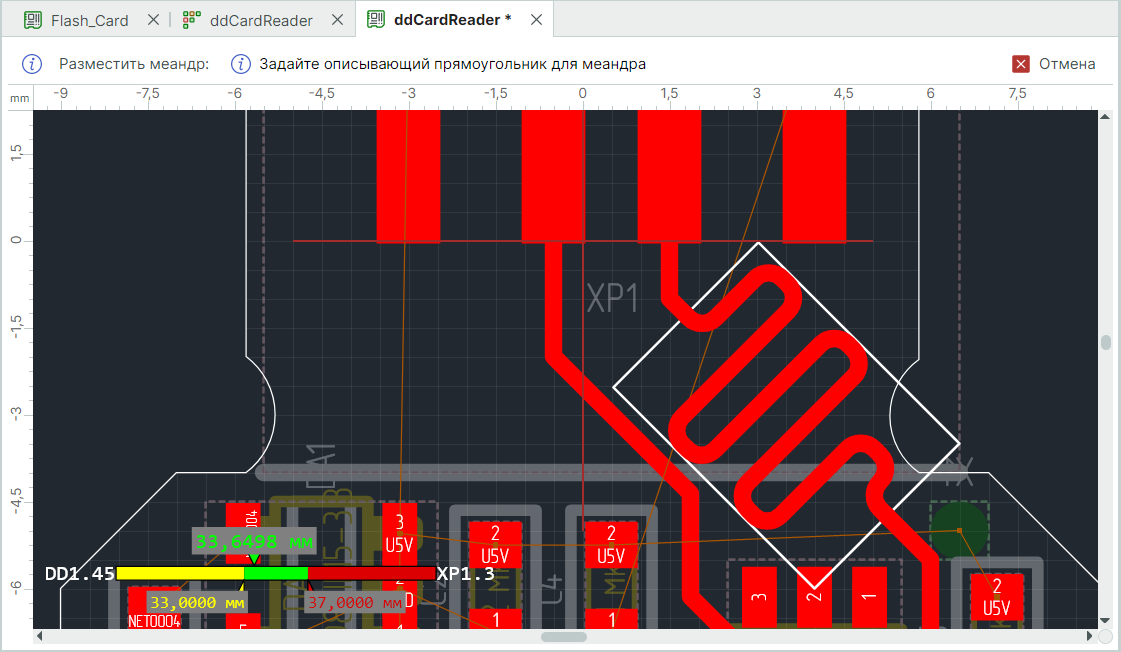
Task: Click the vertical scrollbar down arrow
Action: pos(1105,620)
